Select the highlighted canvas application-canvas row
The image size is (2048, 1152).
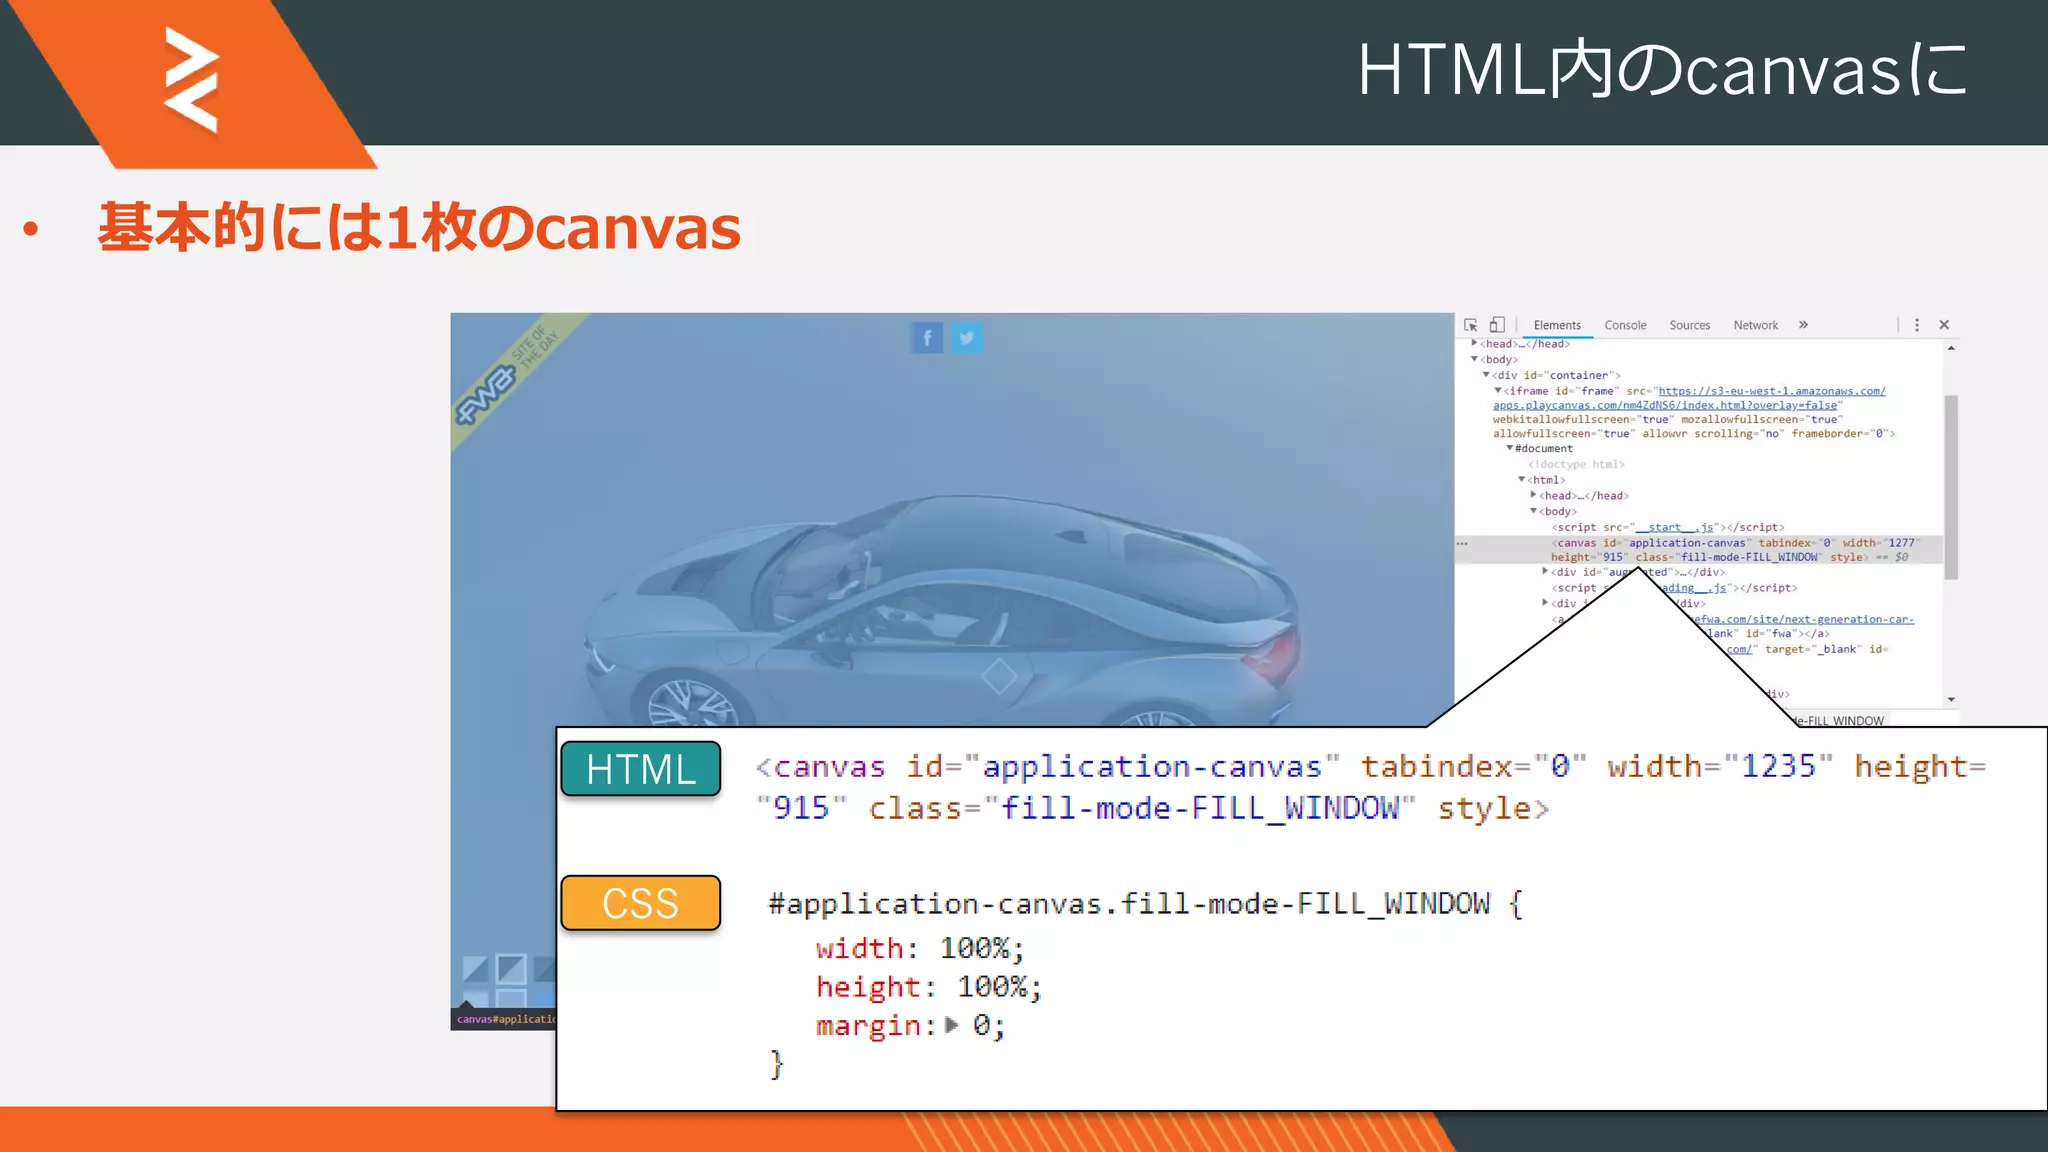[x=1699, y=550]
